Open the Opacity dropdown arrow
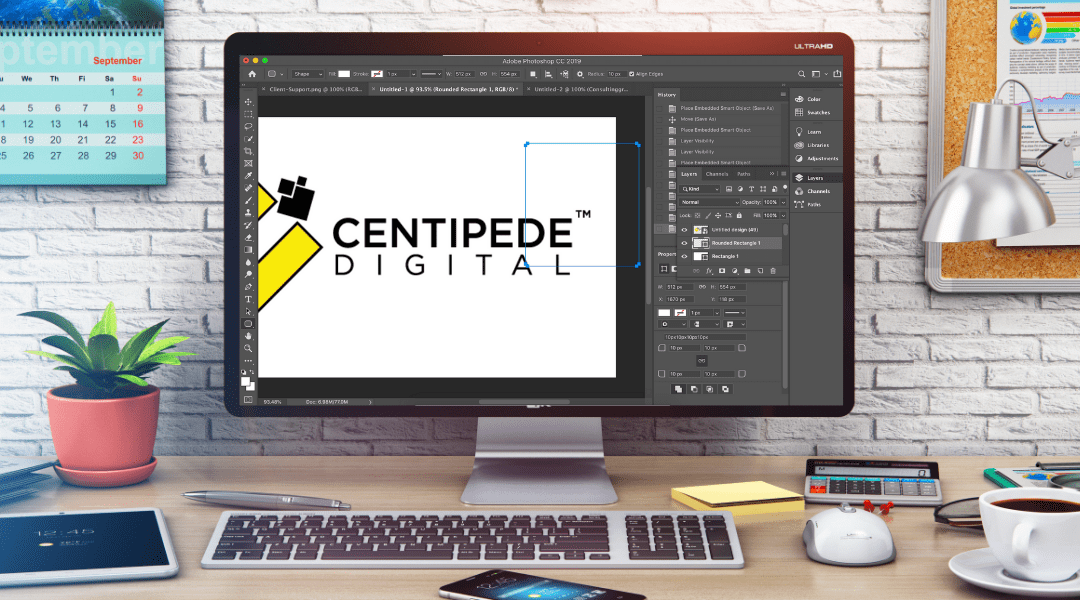Screen dimensions: 1080x600 click(x=783, y=203)
